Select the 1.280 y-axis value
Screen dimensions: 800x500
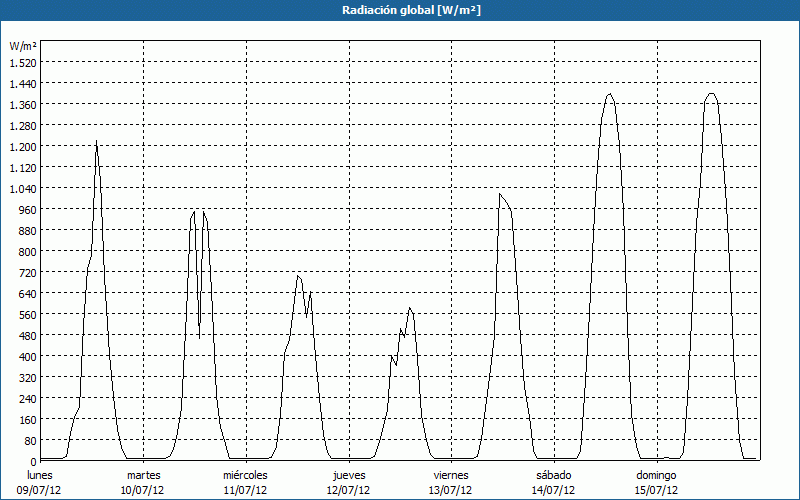(23, 126)
